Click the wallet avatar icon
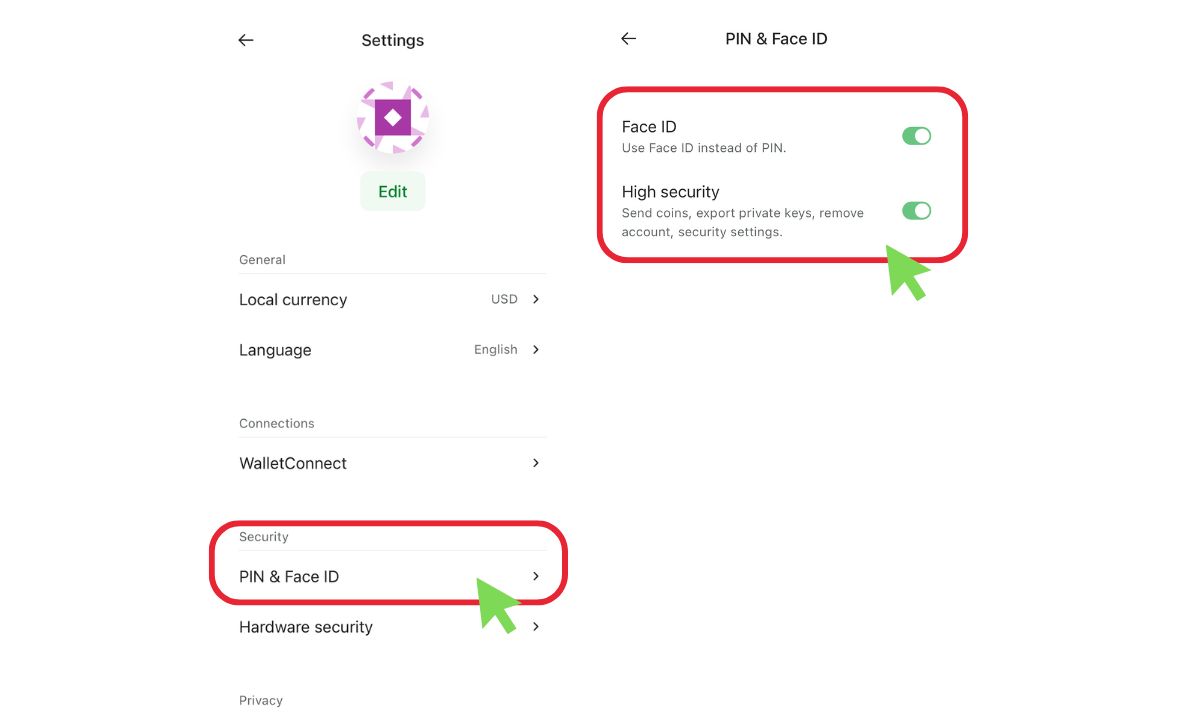Image resolution: width=1200 pixels, height=712 pixels. pos(392,117)
